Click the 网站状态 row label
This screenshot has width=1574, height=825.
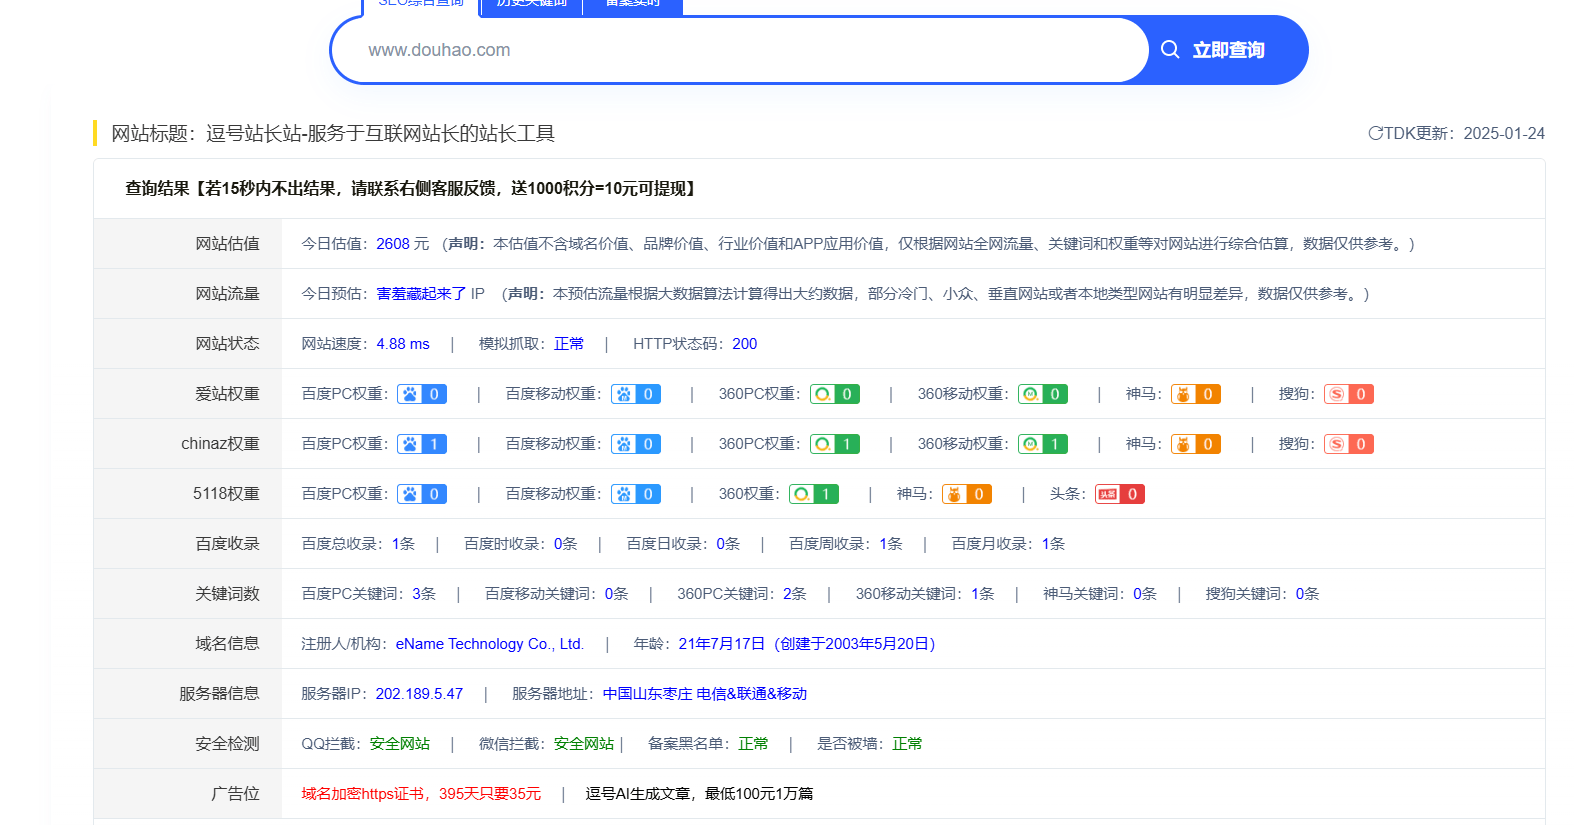pyautogui.click(x=227, y=344)
